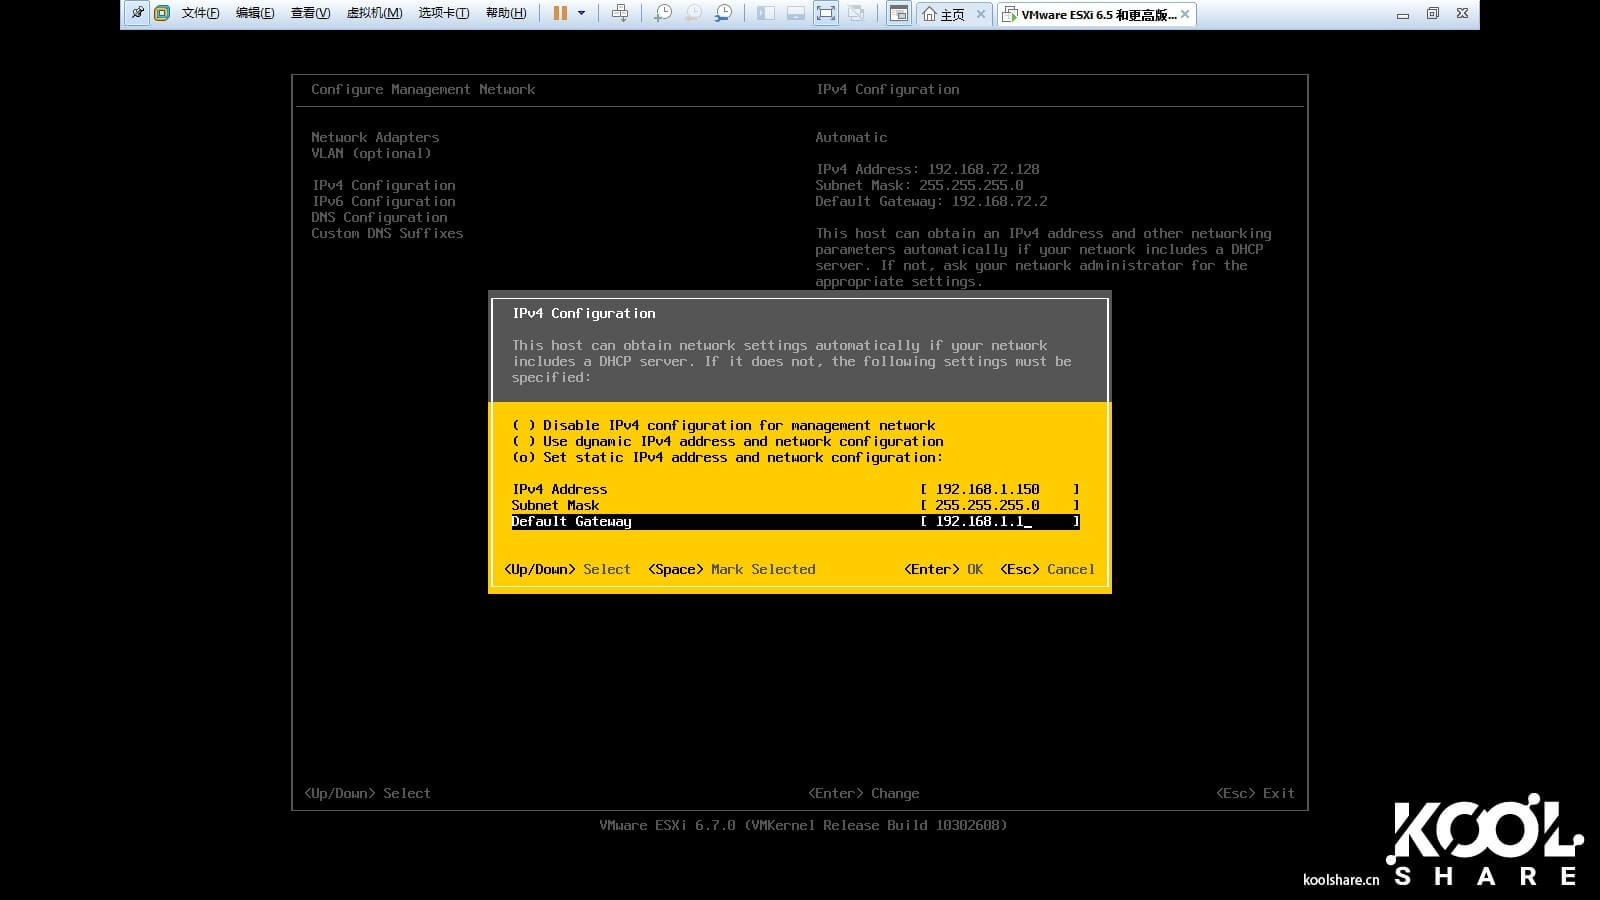Open the 查看 menu
The image size is (1600, 900).
[309, 13]
